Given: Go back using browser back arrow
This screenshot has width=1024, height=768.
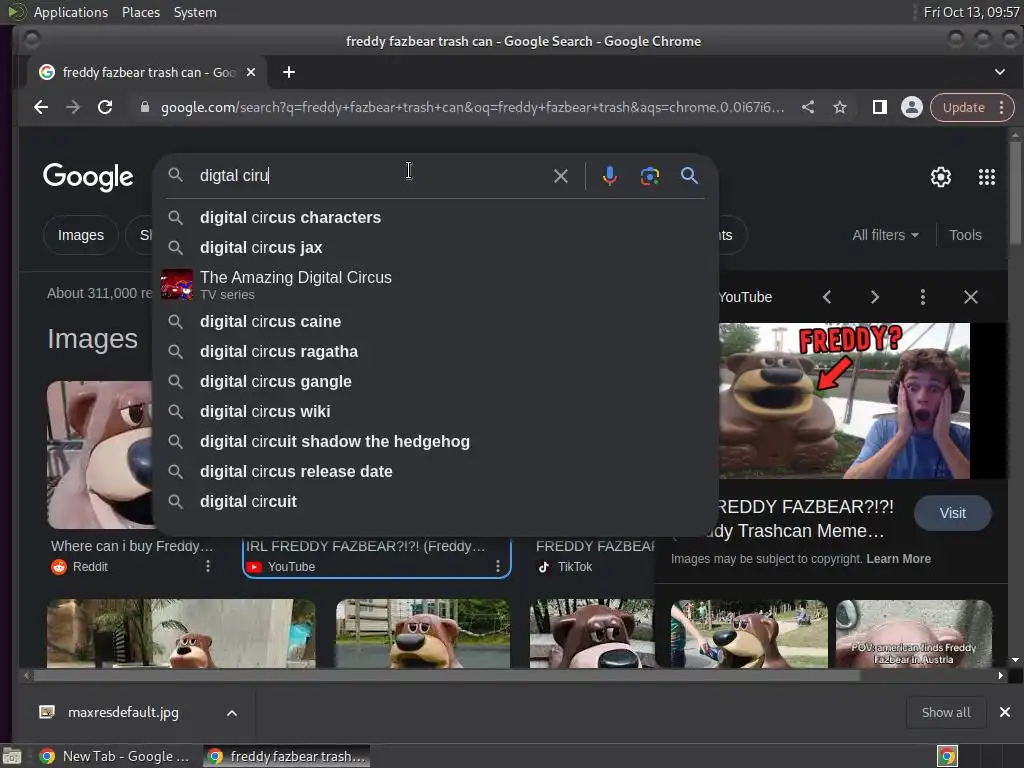Looking at the screenshot, I should tap(40, 107).
